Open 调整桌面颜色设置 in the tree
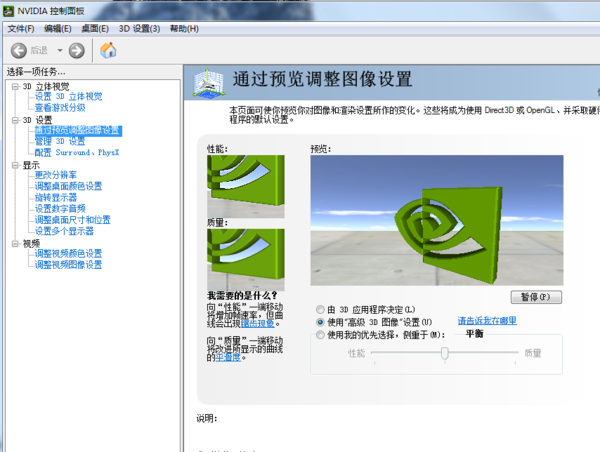This screenshot has height=452, width=600. click(x=68, y=186)
